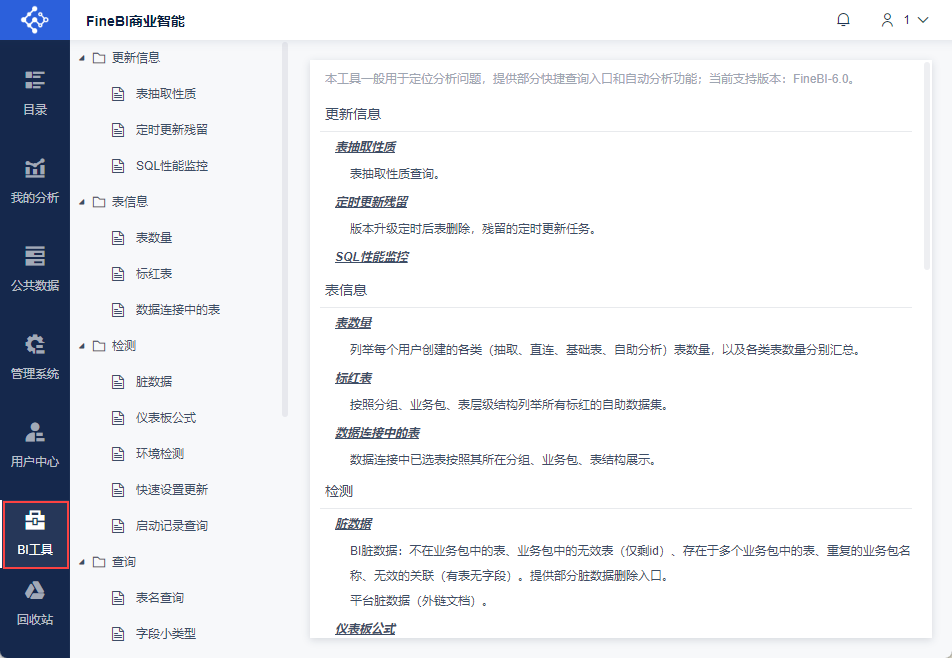Select the BI工具 toolbox icon
Viewport: 952px width, 658px height.
click(35, 520)
